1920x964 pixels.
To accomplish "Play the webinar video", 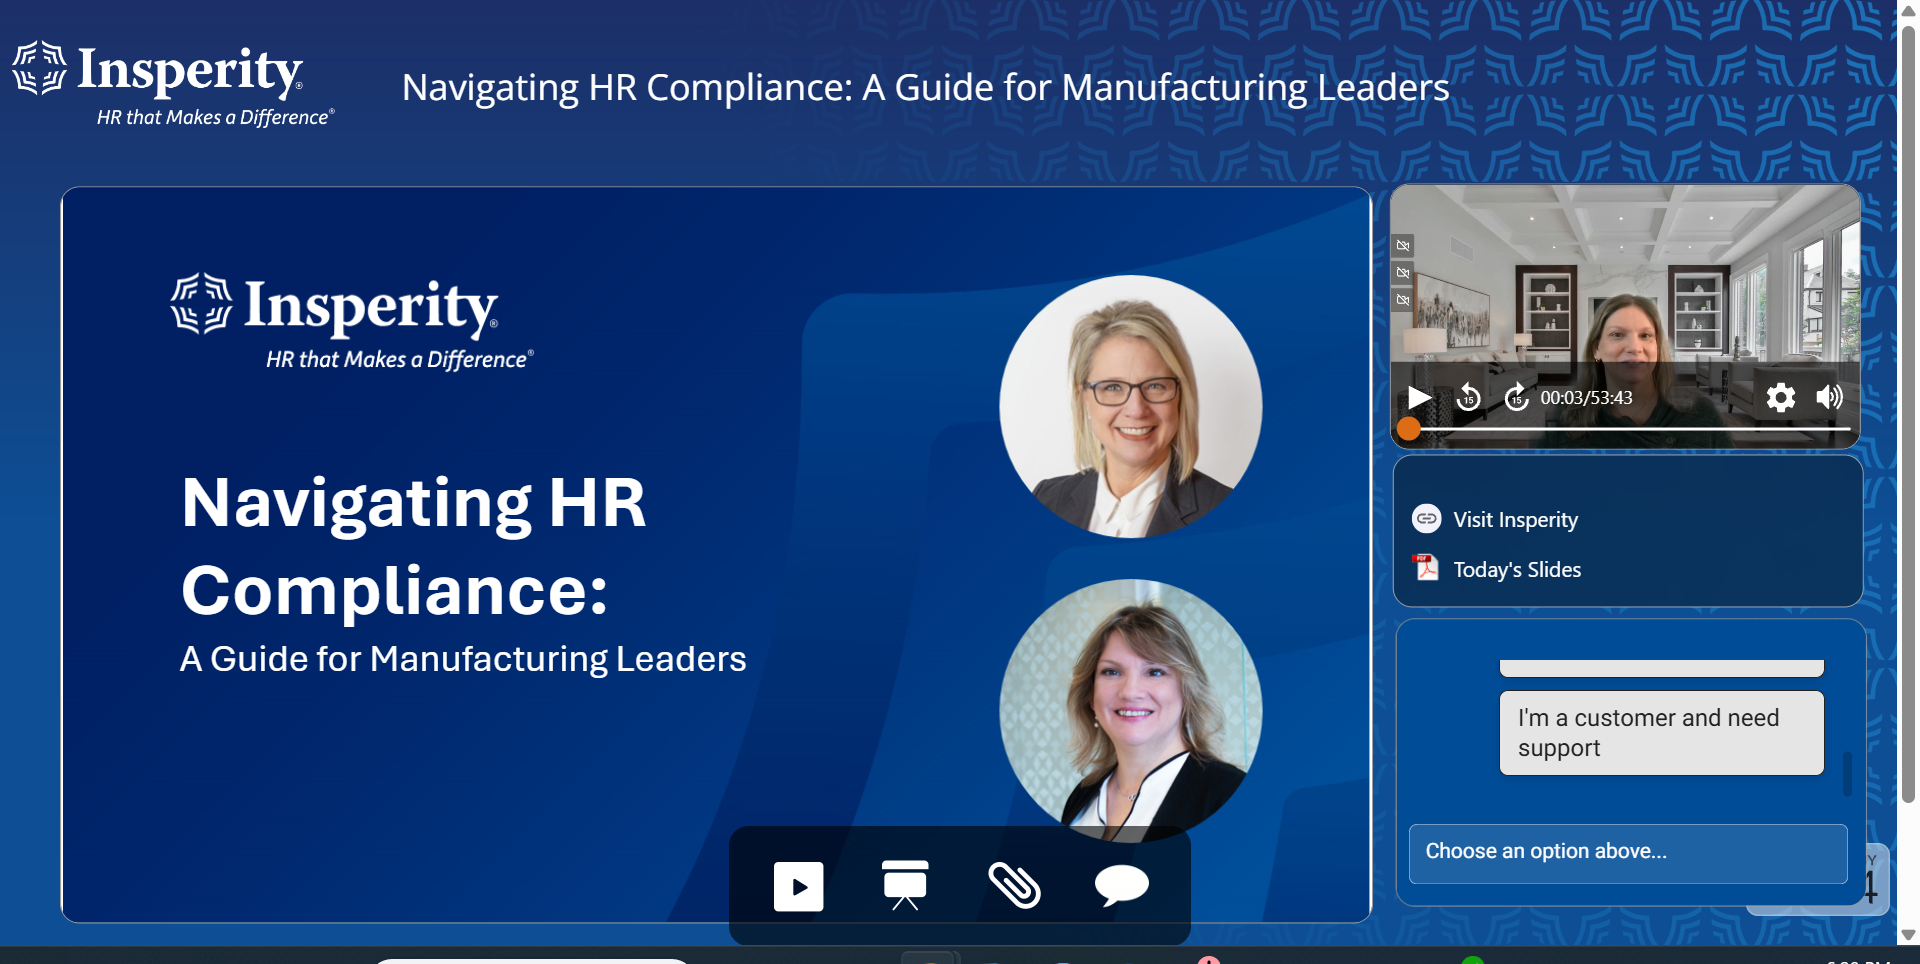I will click(x=1418, y=397).
